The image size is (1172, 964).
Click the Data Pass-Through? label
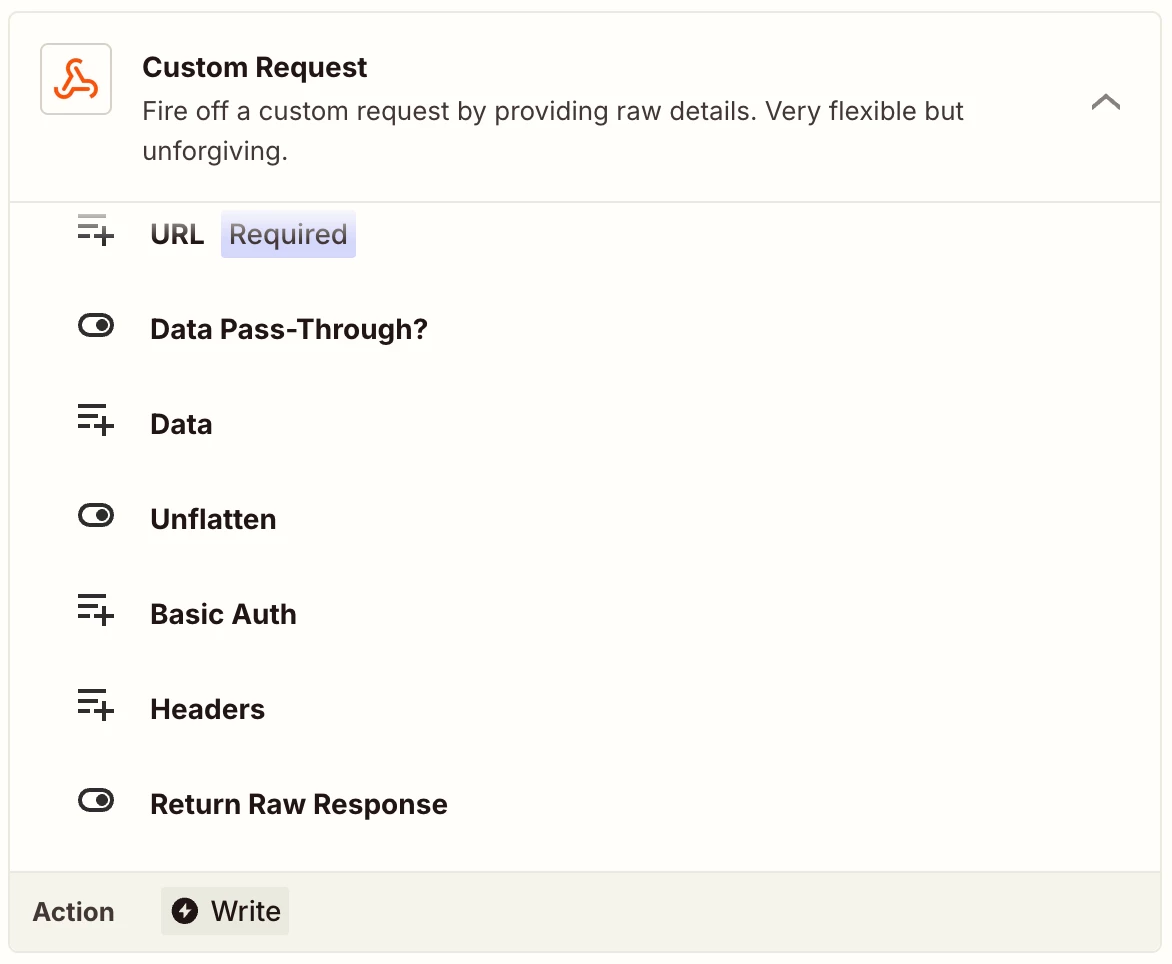point(289,330)
